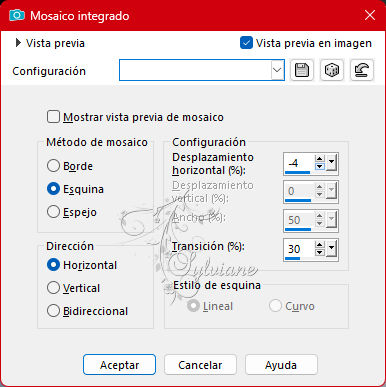386x387 pixels.
Task: Toggle Vista previa en imagen checkbox
Action: pos(246,43)
